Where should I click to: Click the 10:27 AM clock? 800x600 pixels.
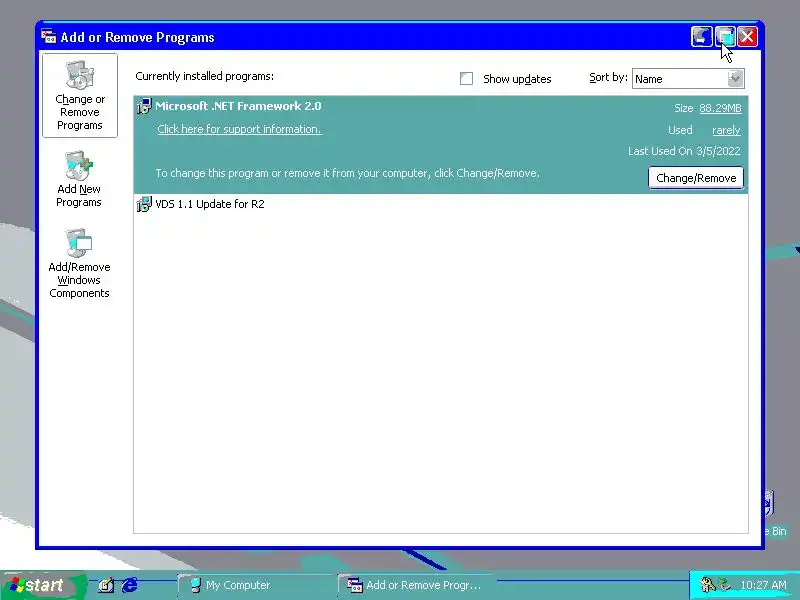[x=763, y=585]
